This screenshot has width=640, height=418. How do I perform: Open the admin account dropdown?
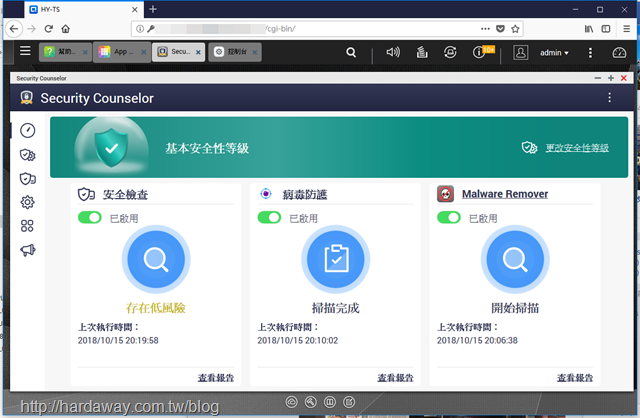point(554,53)
